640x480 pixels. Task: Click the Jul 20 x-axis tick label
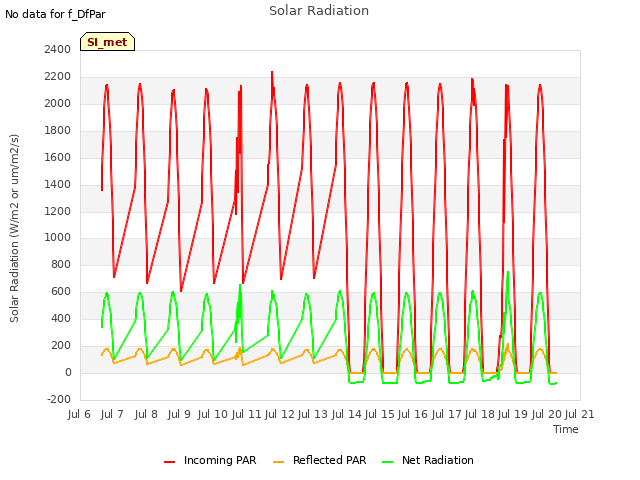click(547, 414)
